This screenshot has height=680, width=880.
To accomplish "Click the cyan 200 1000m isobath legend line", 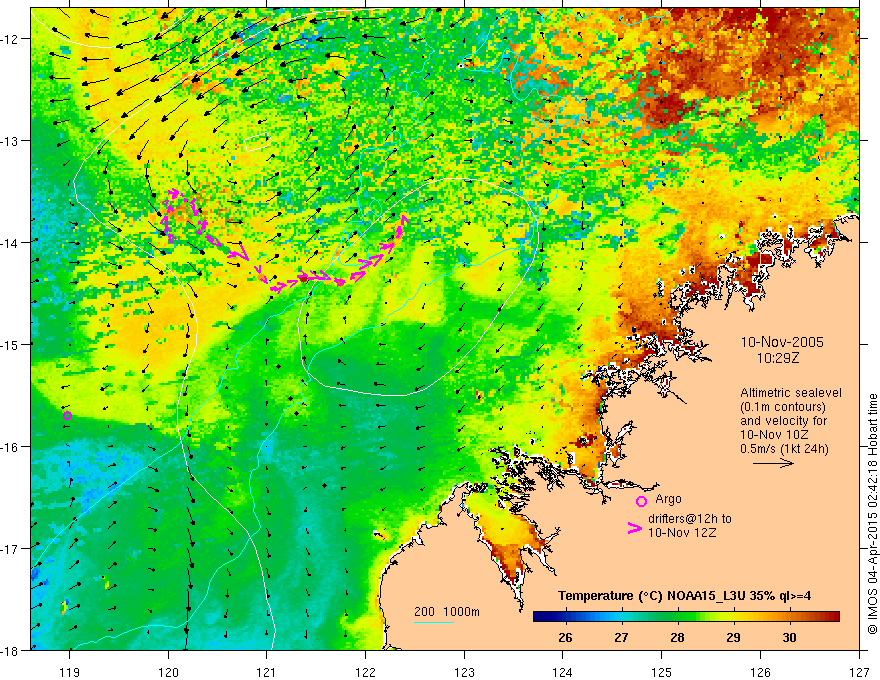I will (434, 622).
